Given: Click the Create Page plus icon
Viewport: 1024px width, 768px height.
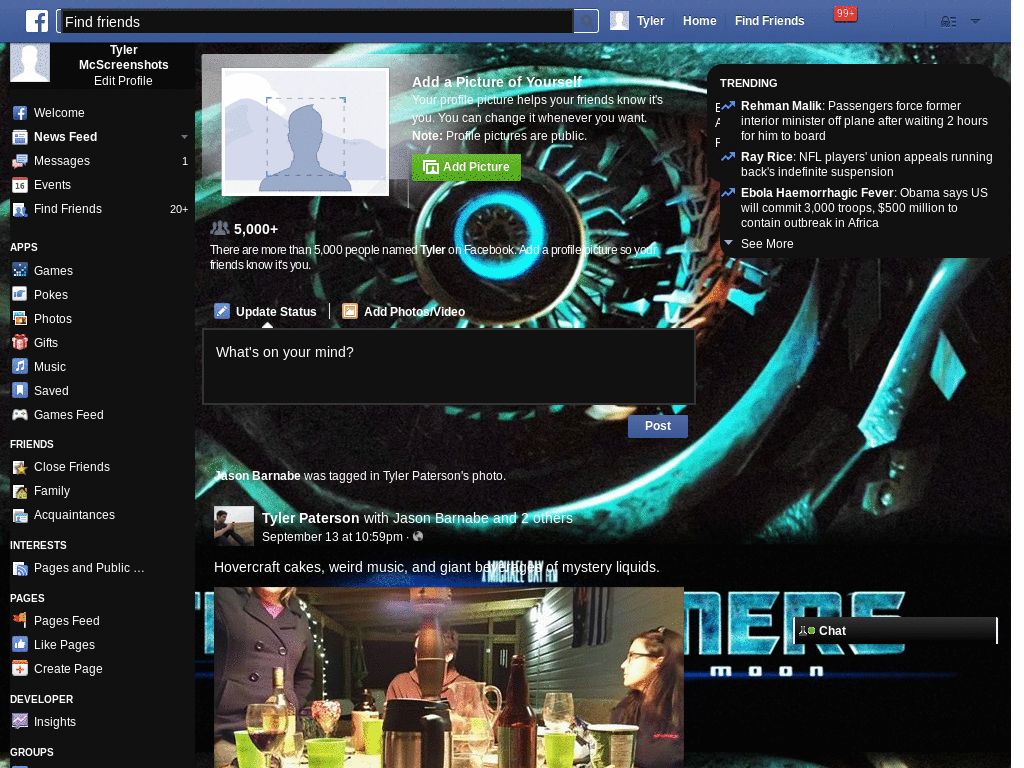Looking at the screenshot, I should pyautogui.click(x=20, y=668).
